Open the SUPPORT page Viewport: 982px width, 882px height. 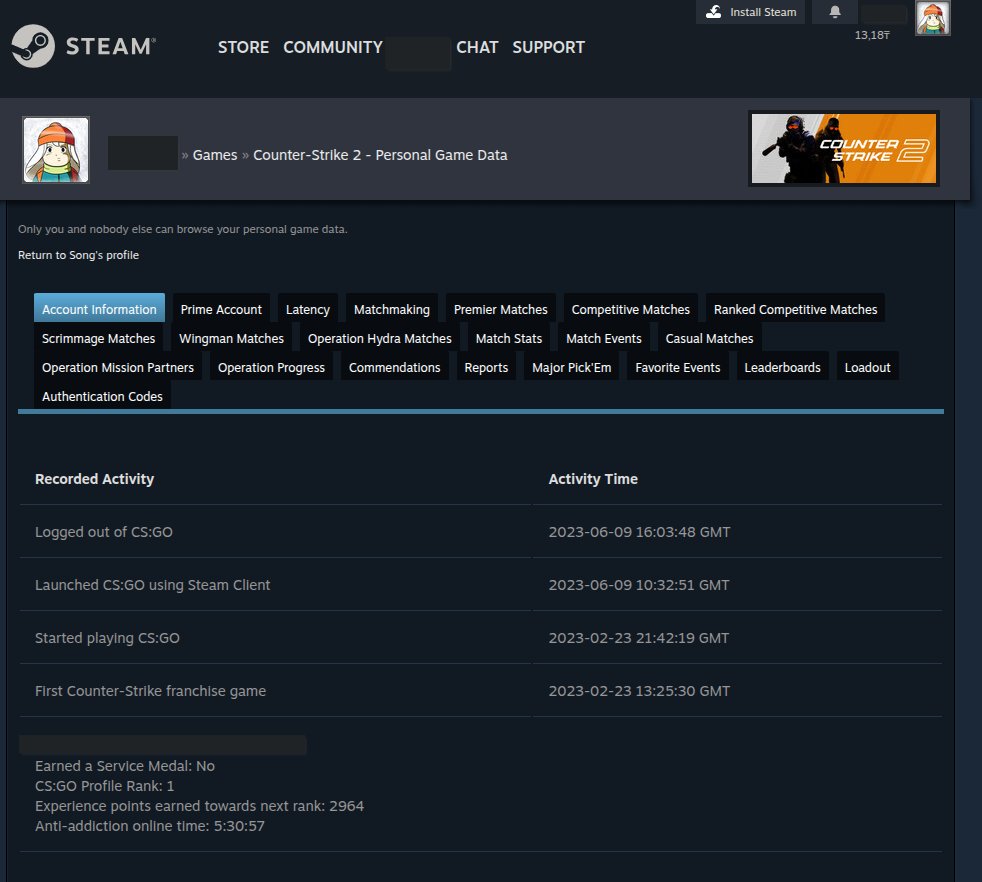[548, 47]
